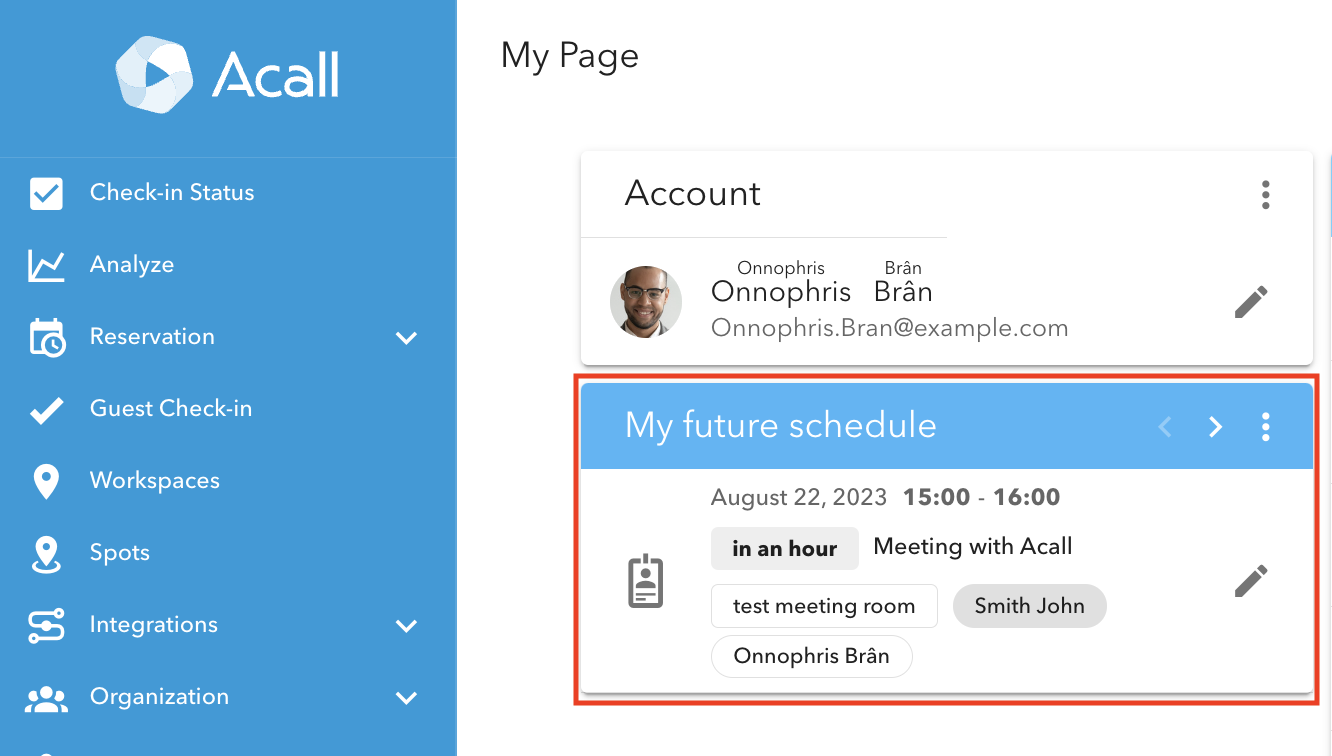Screen dimensions: 1332x756
Task: Click the Spots location icon
Action: pos(46,553)
